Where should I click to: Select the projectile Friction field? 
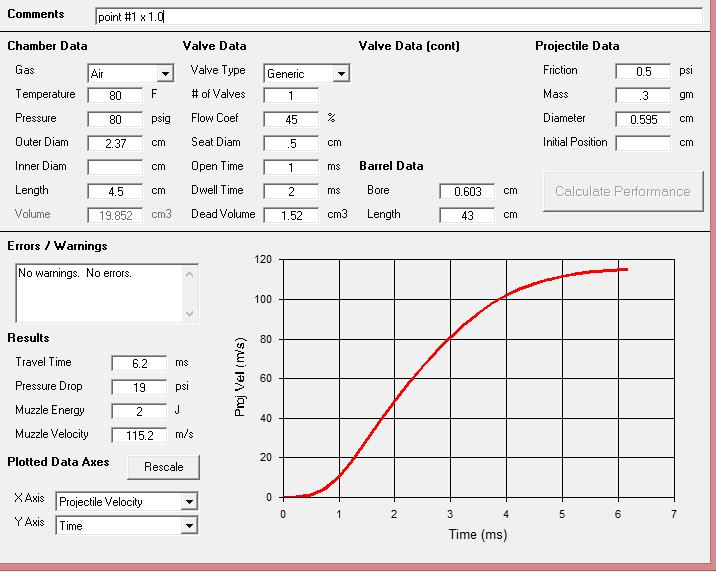point(643,72)
